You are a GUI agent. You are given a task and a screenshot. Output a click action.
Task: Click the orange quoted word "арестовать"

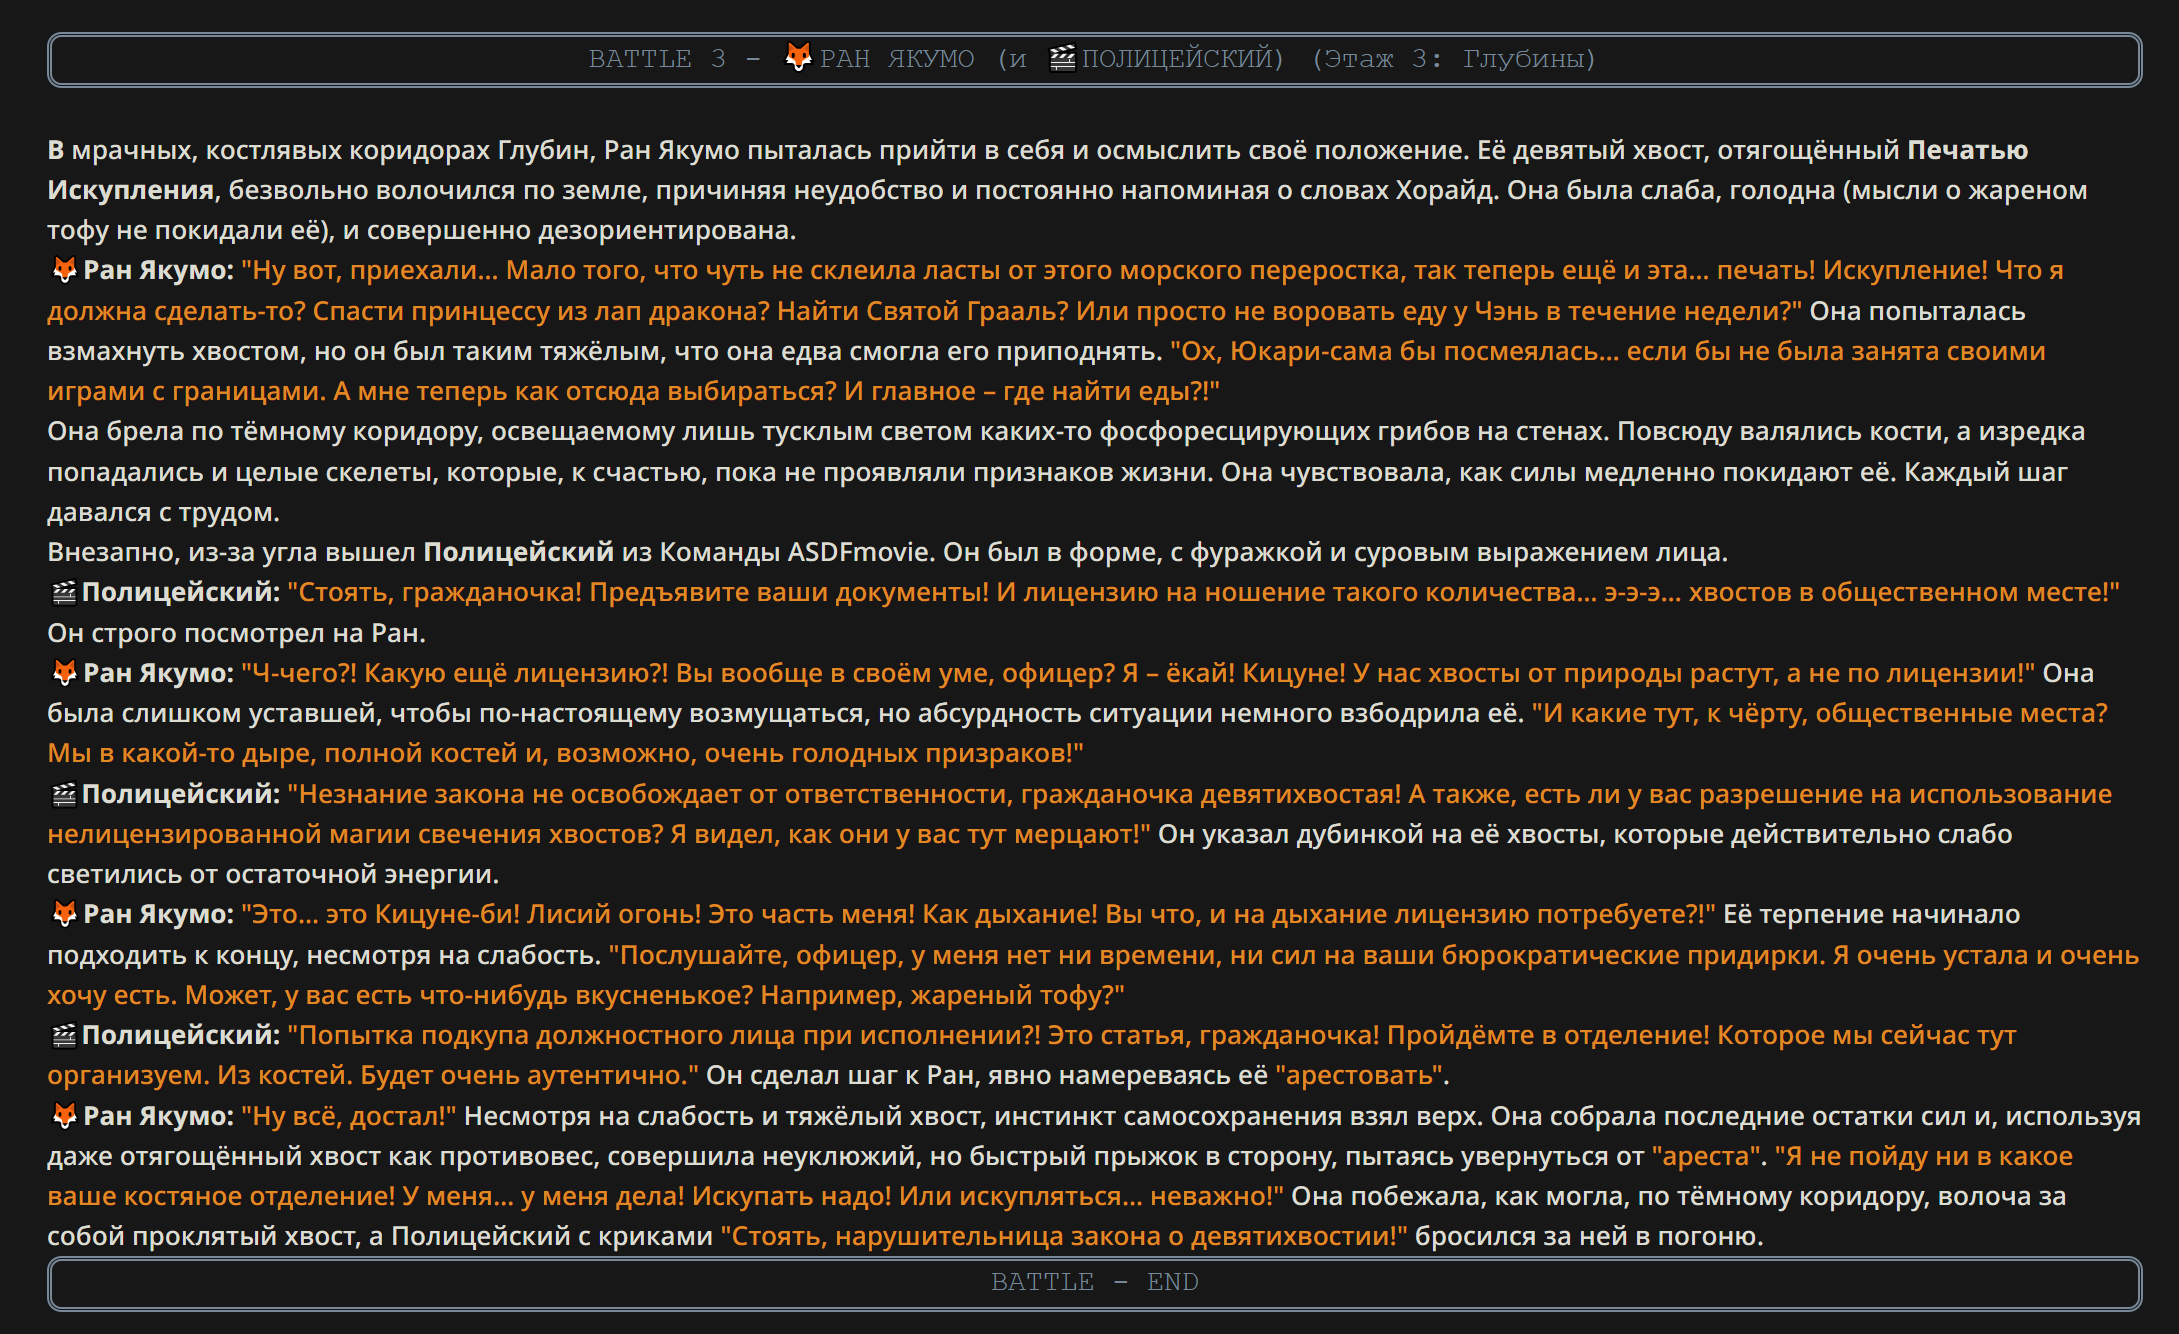click(1359, 1075)
